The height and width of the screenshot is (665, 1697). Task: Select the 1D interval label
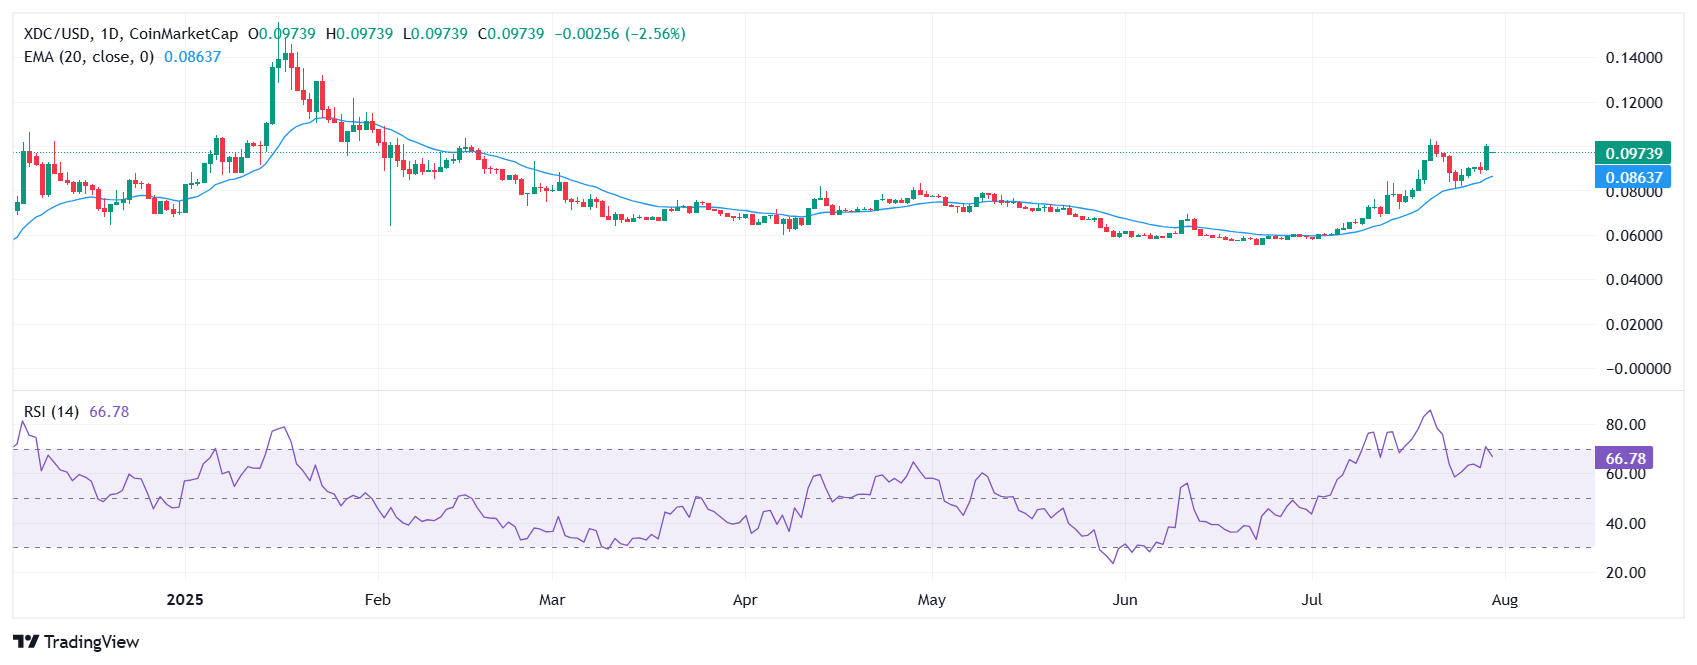110,34
